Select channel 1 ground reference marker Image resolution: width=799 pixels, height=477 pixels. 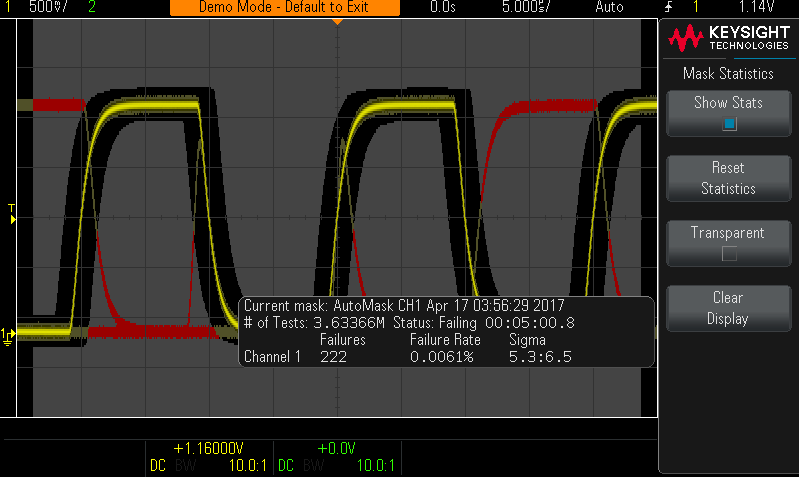pyautogui.click(x=8, y=334)
